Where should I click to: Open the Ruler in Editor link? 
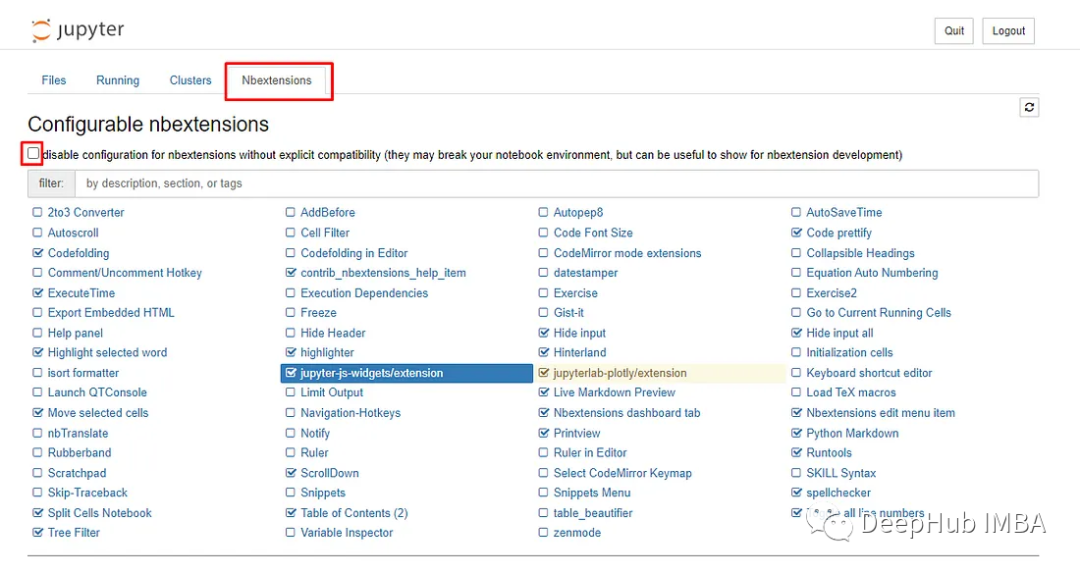(590, 452)
